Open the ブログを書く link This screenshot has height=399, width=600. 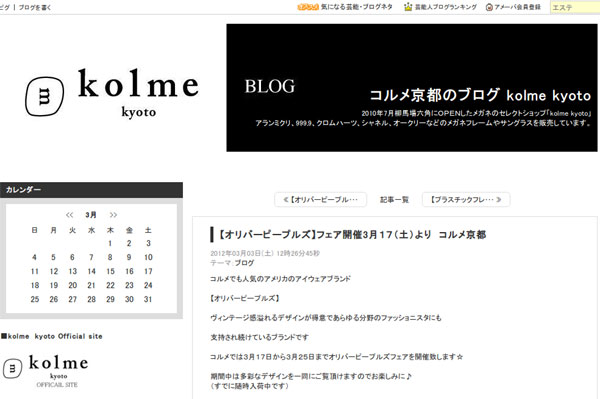tap(35, 7)
